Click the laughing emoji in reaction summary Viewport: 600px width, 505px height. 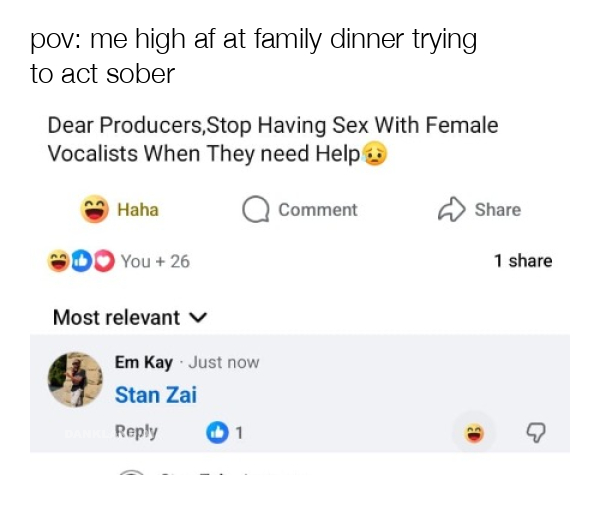[60, 261]
